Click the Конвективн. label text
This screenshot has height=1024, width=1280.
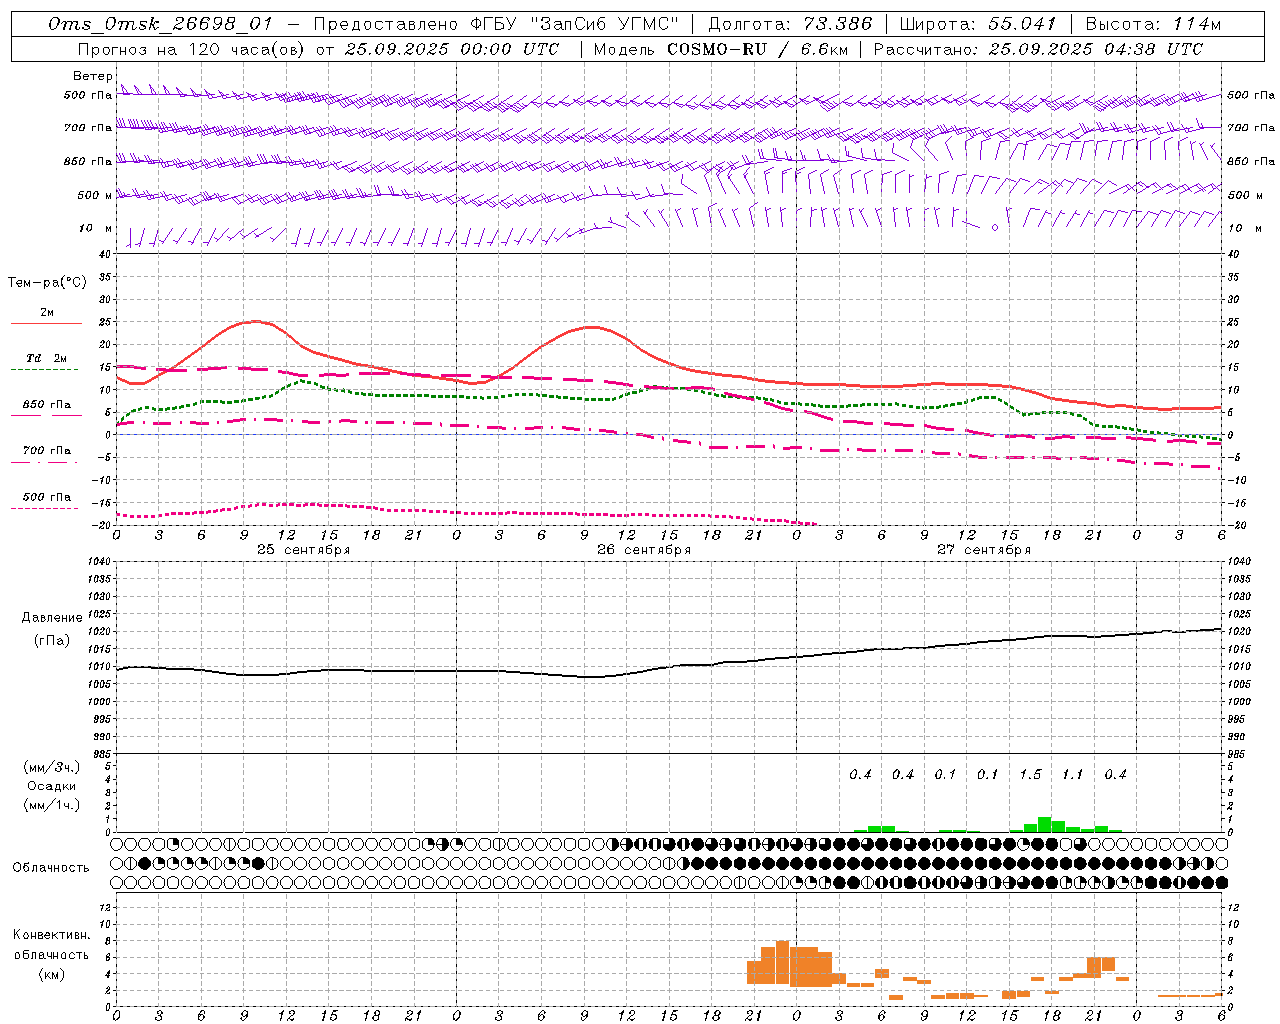[52, 935]
